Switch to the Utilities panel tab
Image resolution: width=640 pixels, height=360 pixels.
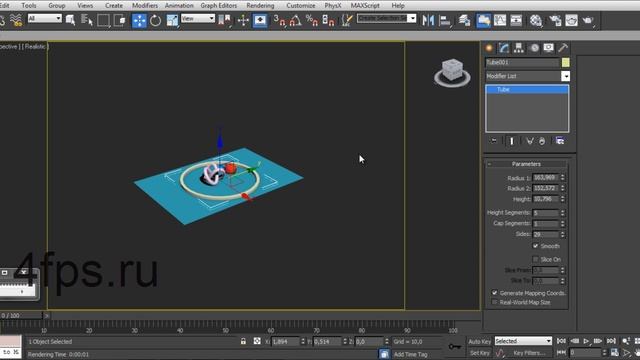click(x=563, y=48)
